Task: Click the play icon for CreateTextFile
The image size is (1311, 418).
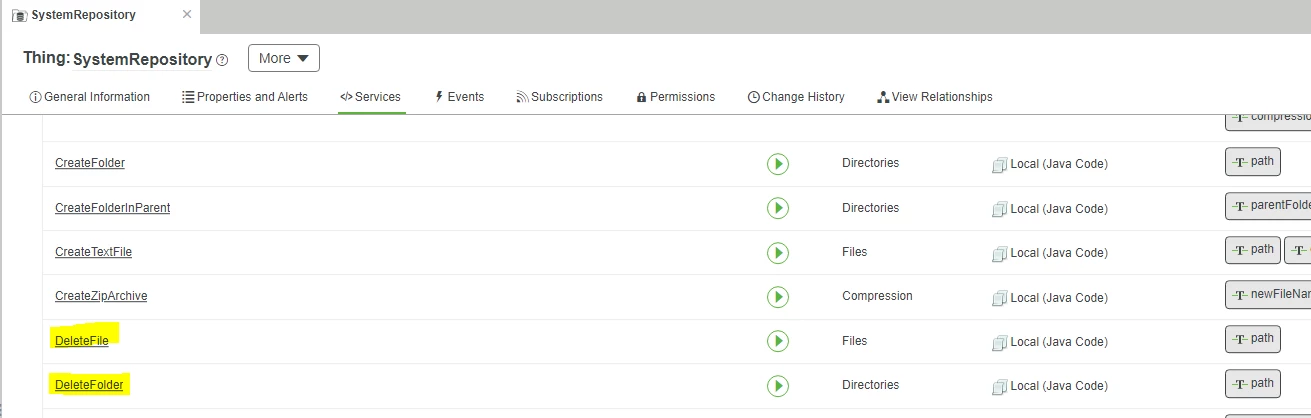Action: [x=778, y=253]
